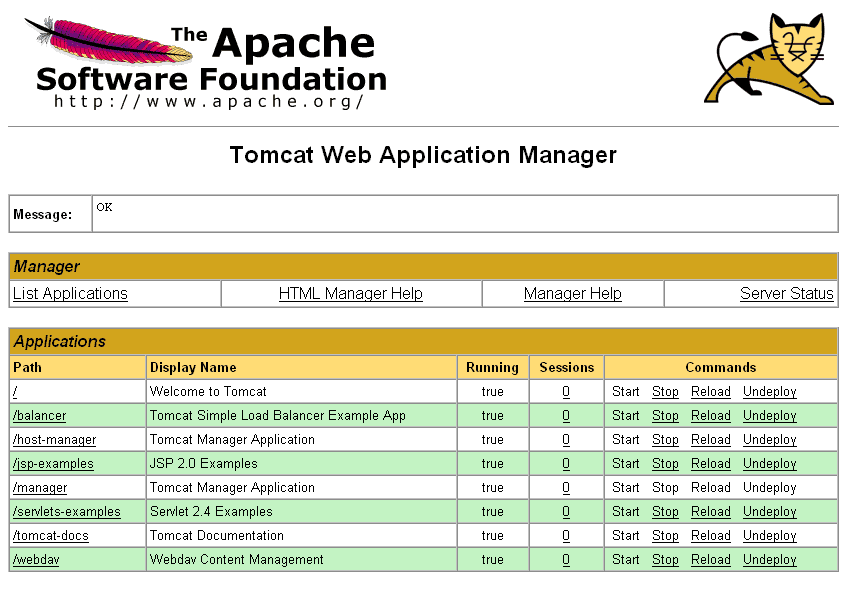Undeploy the /tomcat-docs application
847x589 pixels.
click(770, 536)
